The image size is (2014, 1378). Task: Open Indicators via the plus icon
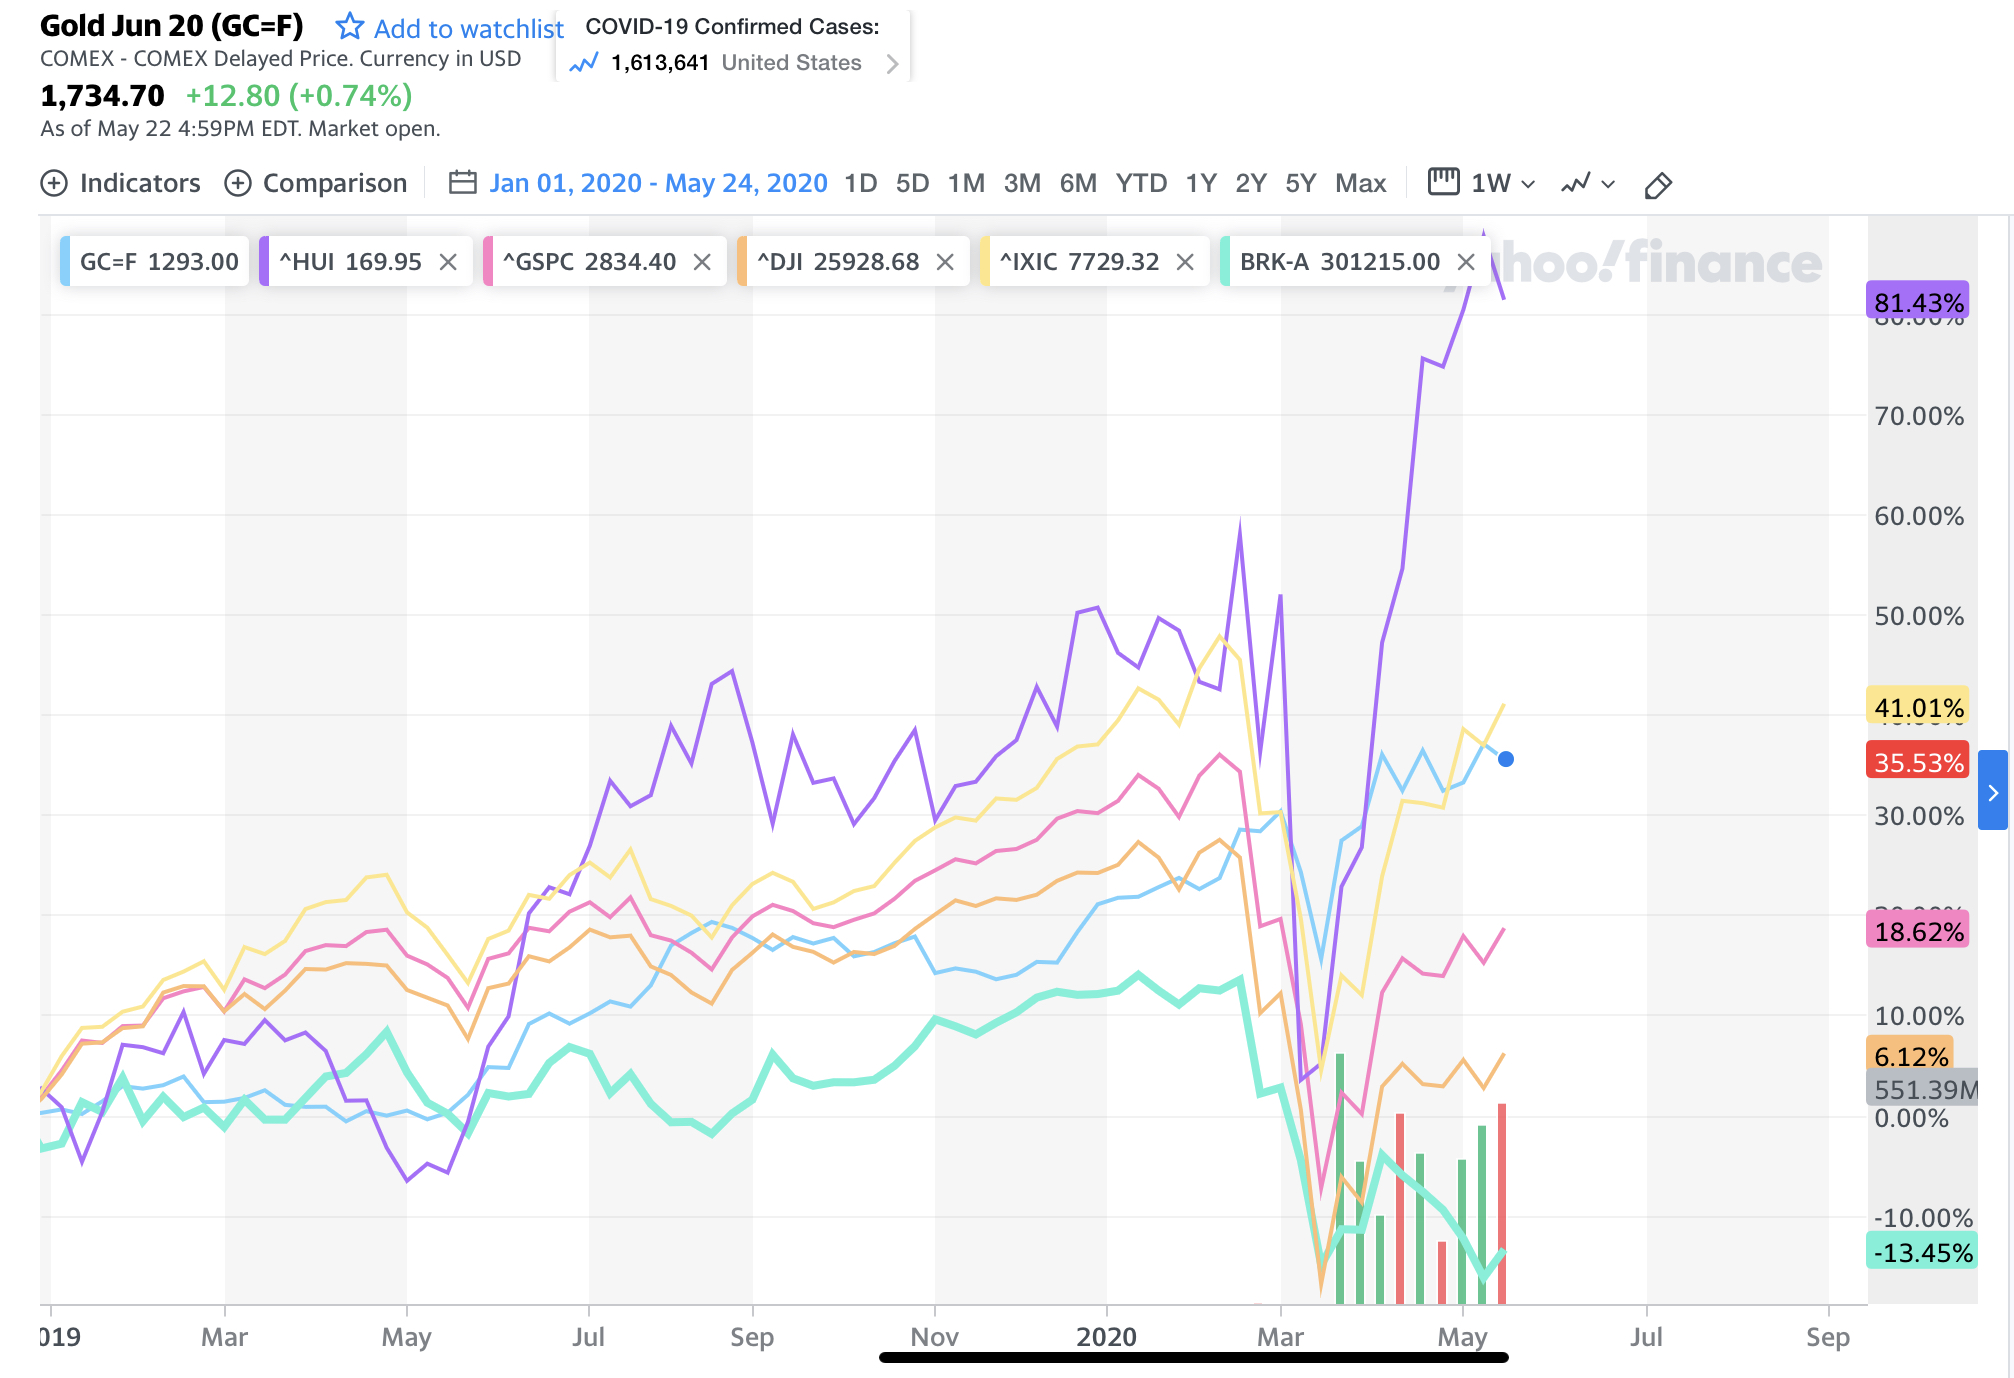click(54, 184)
